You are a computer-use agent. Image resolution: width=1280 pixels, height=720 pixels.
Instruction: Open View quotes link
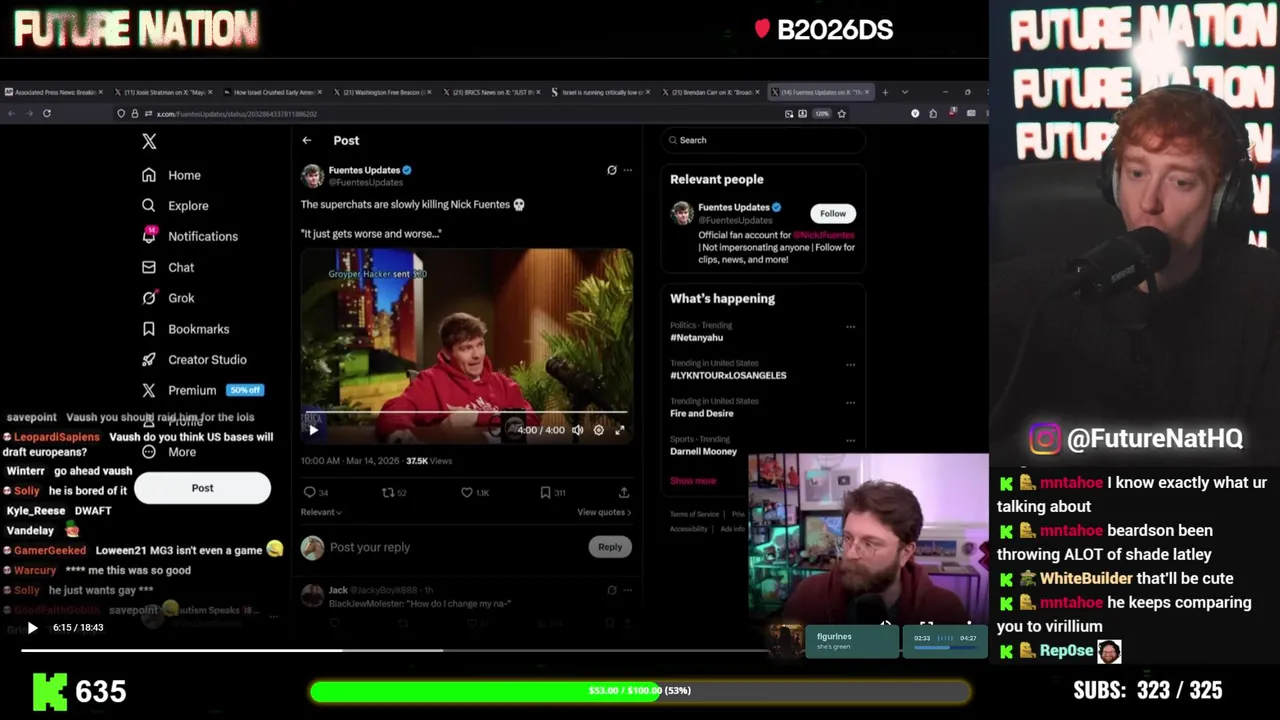tap(604, 512)
